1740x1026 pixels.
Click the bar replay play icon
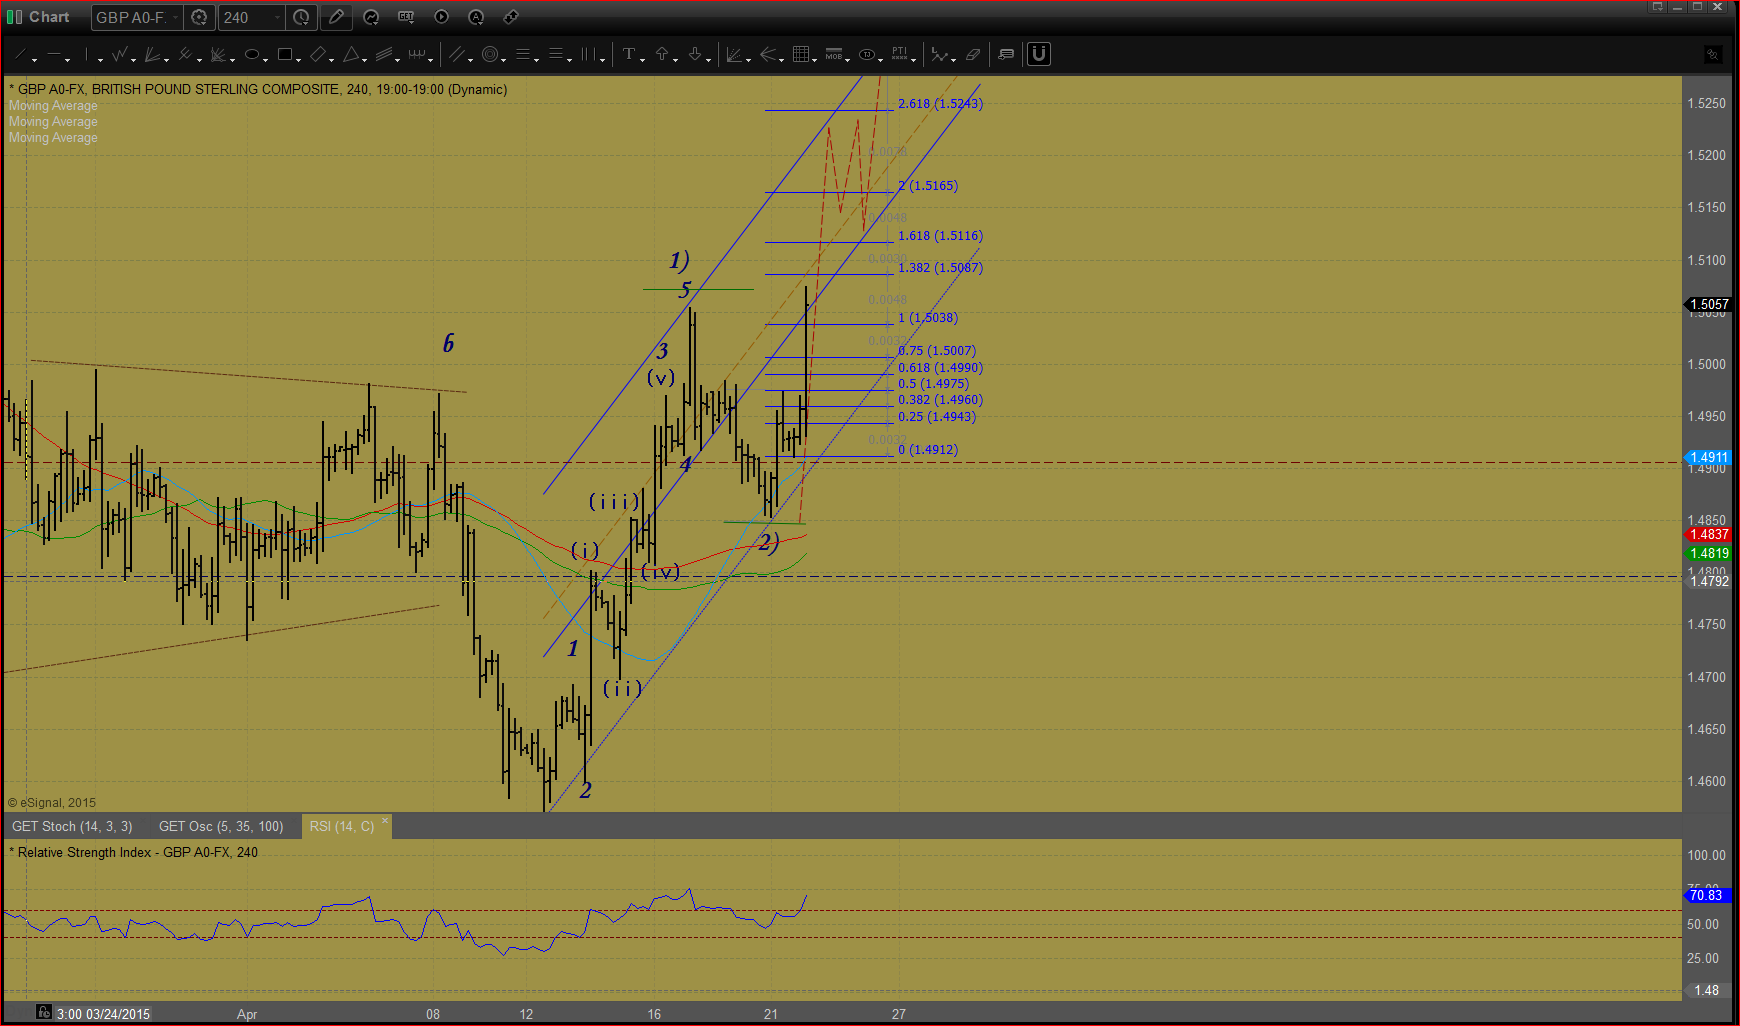[441, 17]
